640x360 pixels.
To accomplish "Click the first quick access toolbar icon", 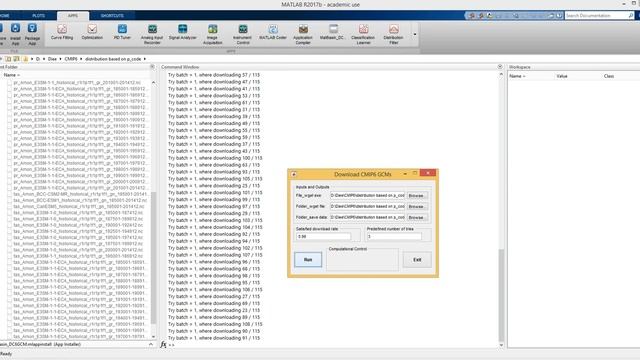I will [x=472, y=16].
